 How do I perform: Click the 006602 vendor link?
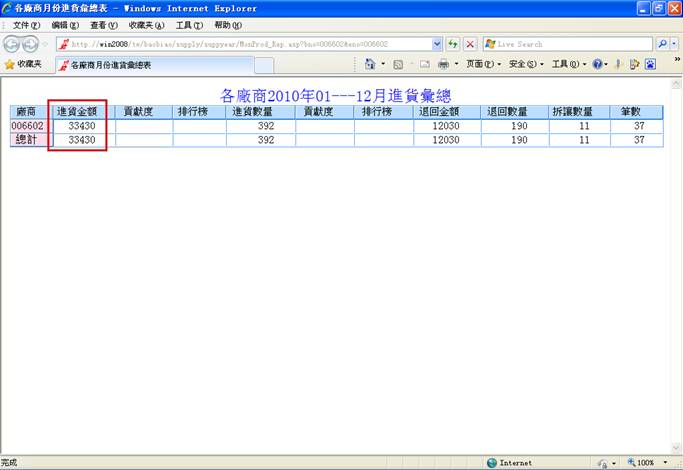pos(28,127)
